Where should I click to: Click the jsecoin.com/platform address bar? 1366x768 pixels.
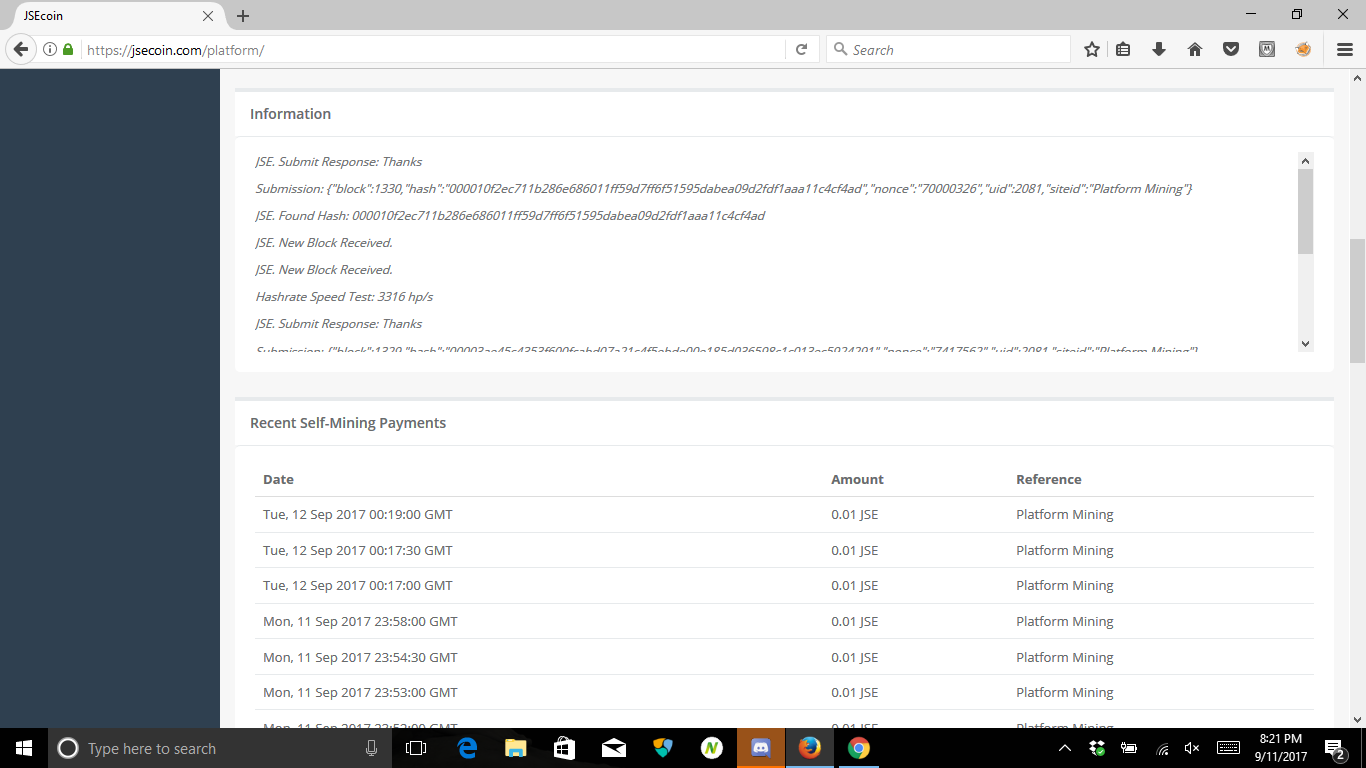tap(435, 49)
